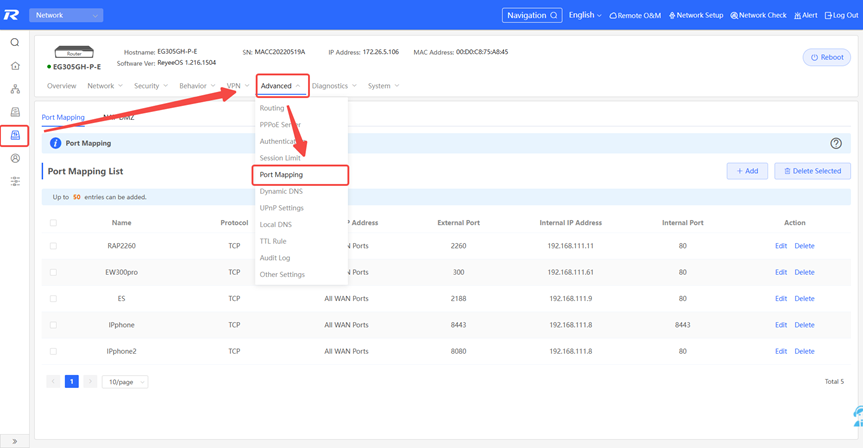This screenshot has height=448, width=863.
Task: Open the sidebar search icon
Action: pyautogui.click(x=15, y=42)
